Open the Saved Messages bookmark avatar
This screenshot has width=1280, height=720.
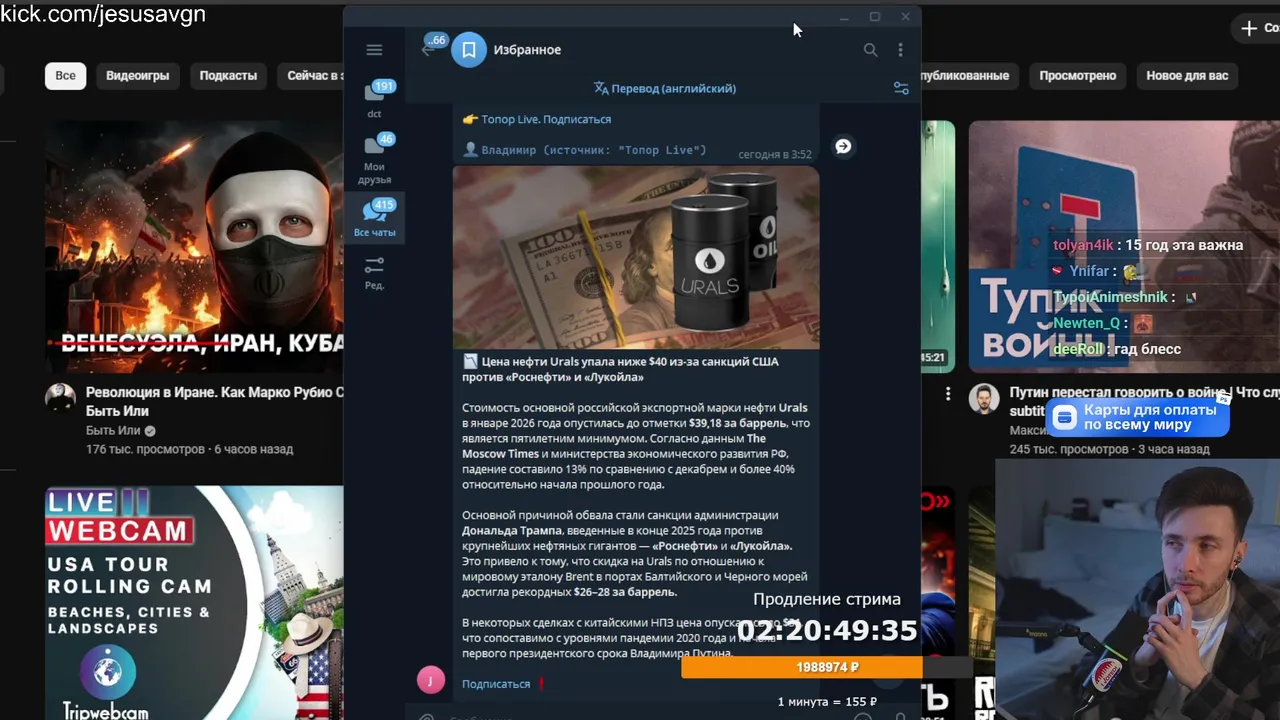[469, 50]
